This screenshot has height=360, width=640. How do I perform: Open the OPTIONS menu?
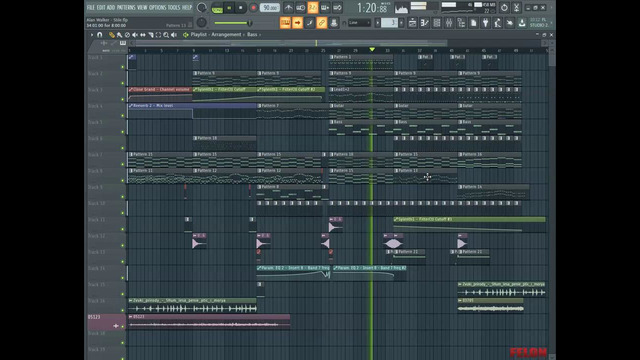point(158,7)
